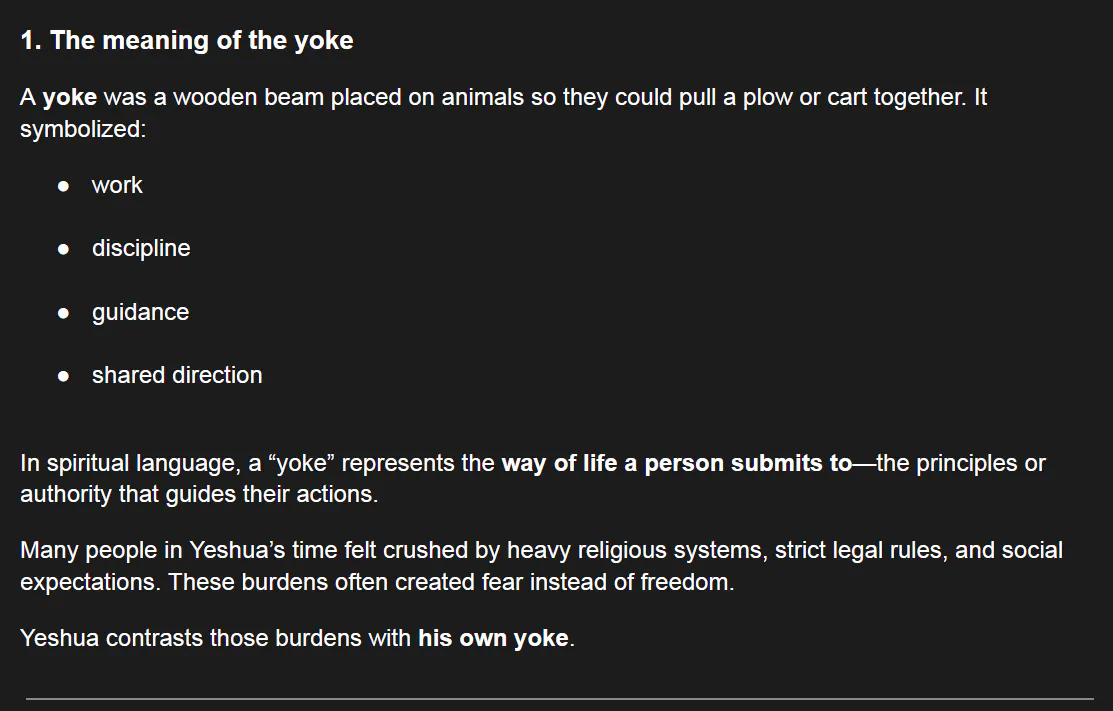Click the "shared direction" list entry
Image resolution: width=1113 pixels, height=711 pixels.
pos(177,376)
